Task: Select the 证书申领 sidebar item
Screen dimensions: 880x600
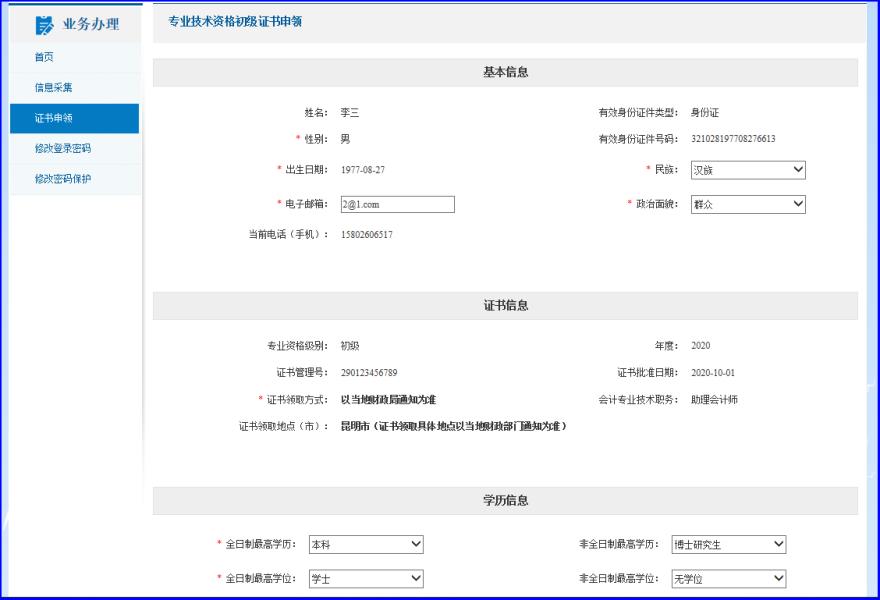Action: pyautogui.click(x=53, y=118)
